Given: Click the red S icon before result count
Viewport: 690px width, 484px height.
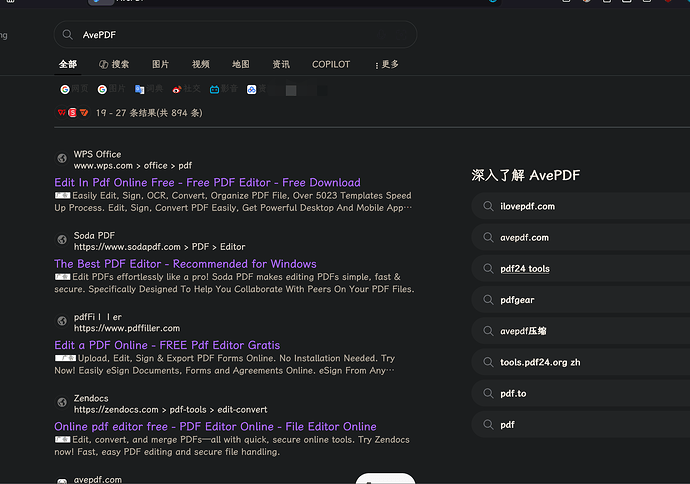Looking at the screenshot, I should pyautogui.click(x=72, y=113).
